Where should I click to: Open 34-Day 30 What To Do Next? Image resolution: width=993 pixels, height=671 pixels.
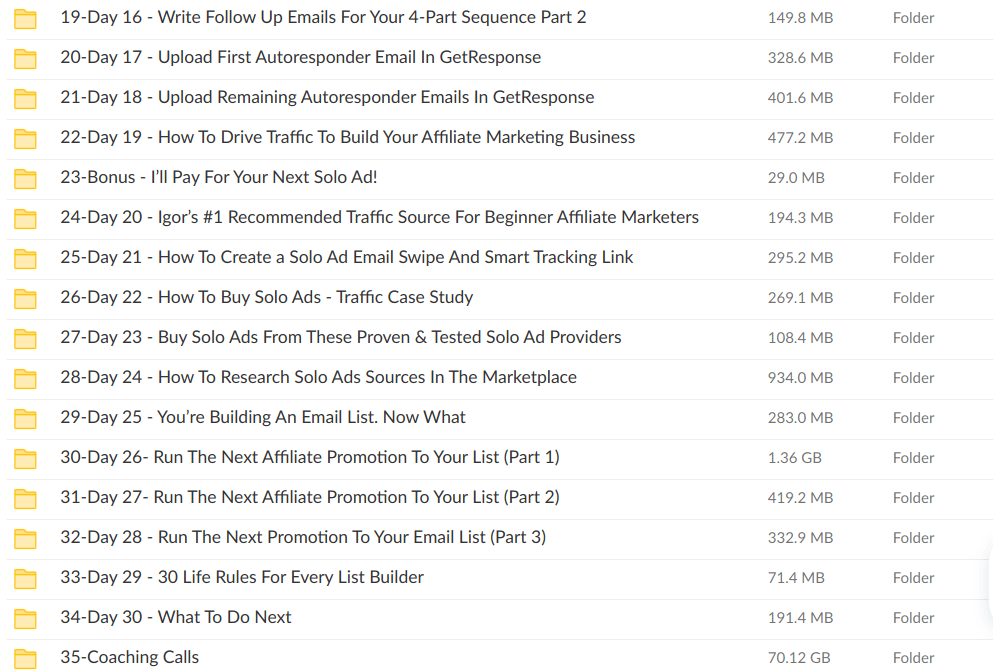tap(175, 617)
